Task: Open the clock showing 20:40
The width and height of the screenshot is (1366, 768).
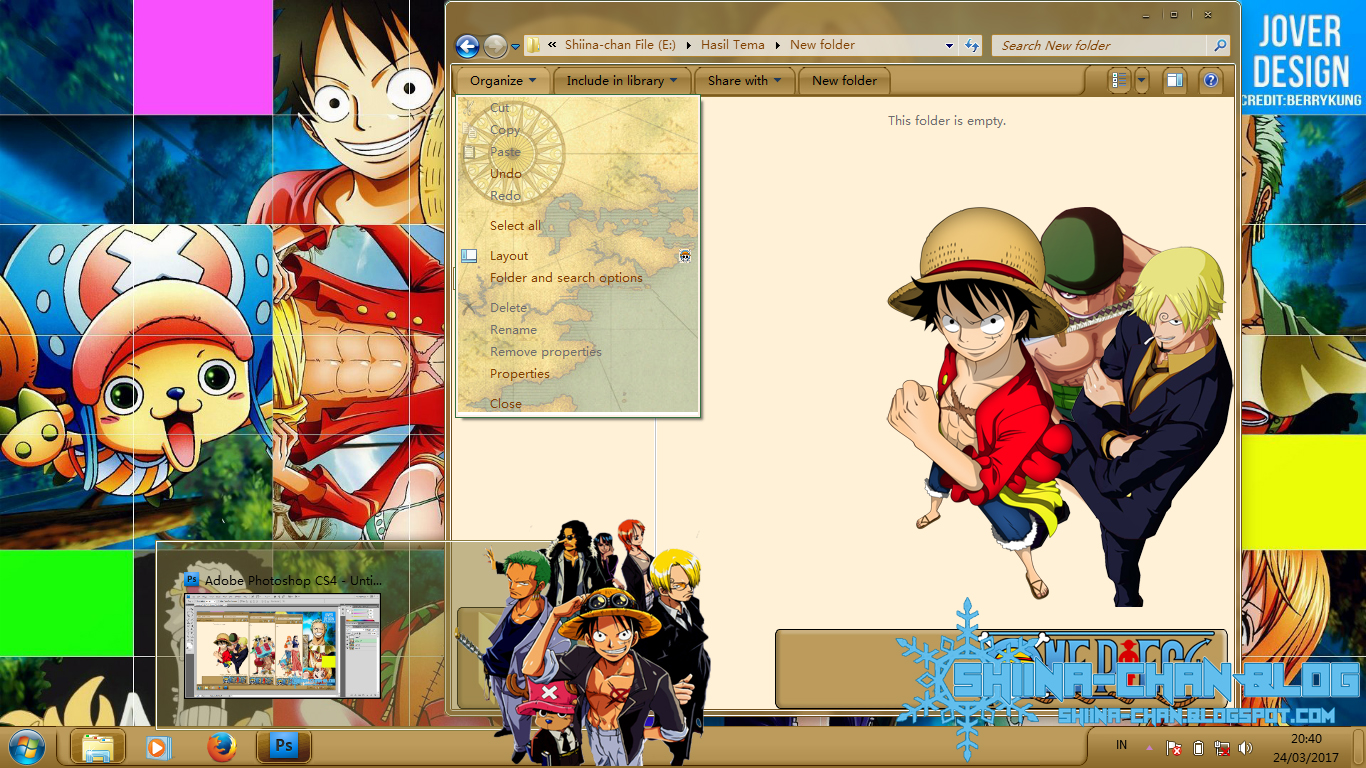Action: (x=1306, y=747)
